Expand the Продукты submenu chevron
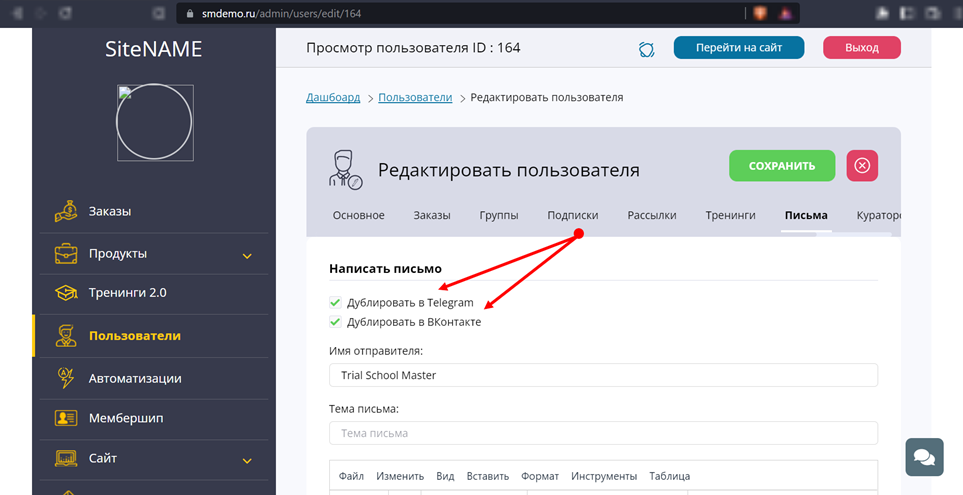 point(247,256)
